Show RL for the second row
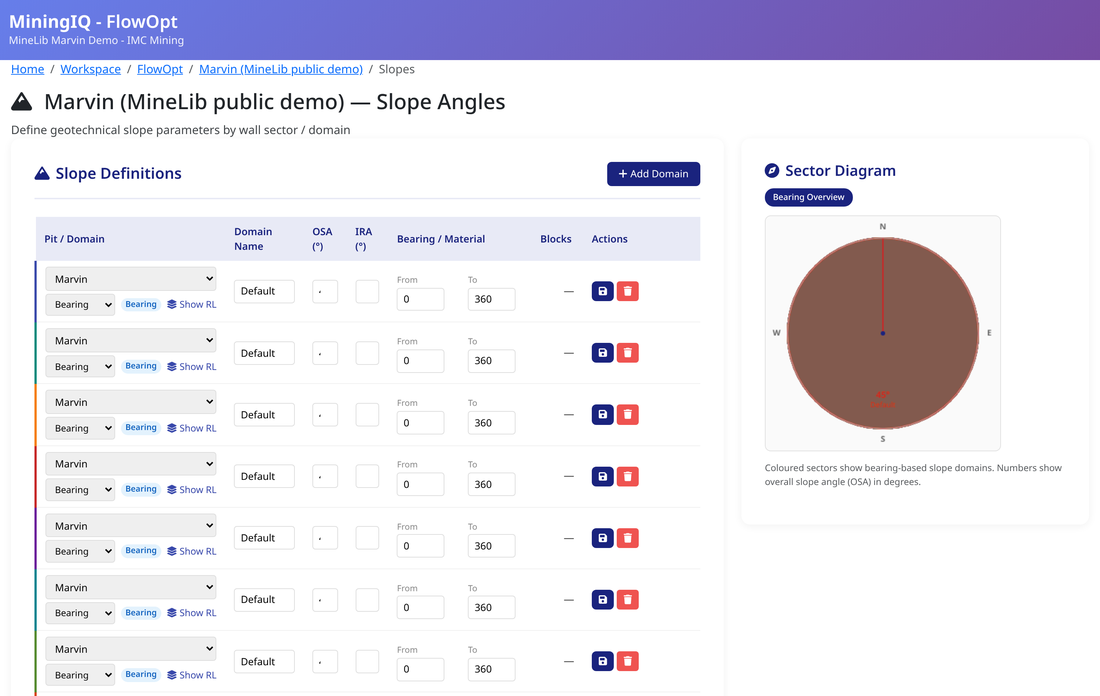 click(192, 366)
